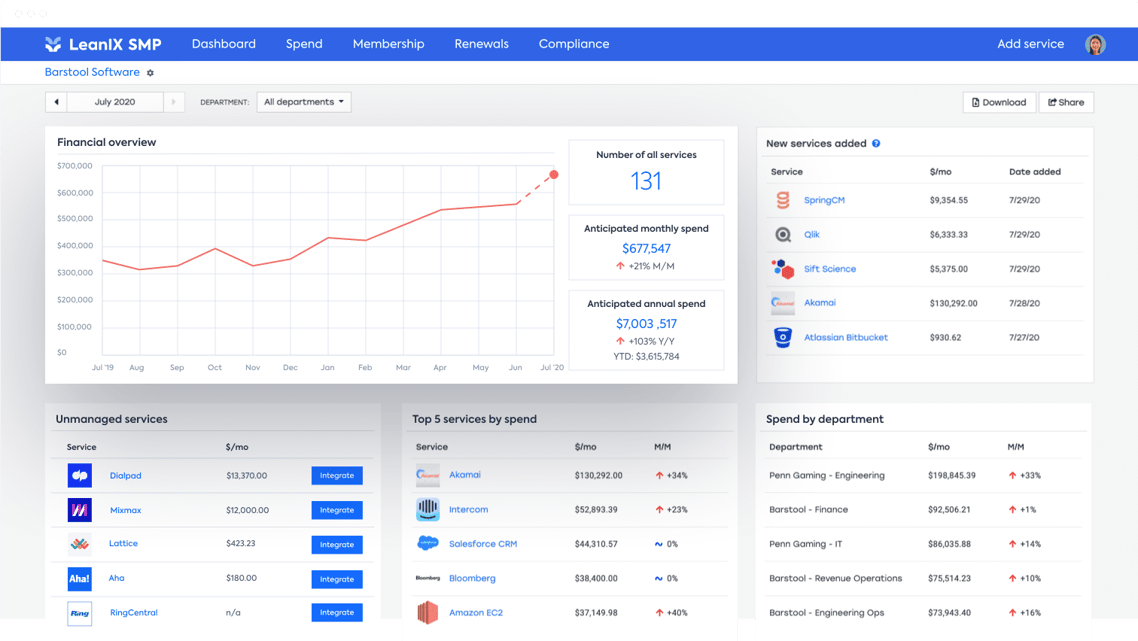Image resolution: width=1138 pixels, height=641 pixels.
Task: Click the SpringCM service icon
Action: point(783,200)
